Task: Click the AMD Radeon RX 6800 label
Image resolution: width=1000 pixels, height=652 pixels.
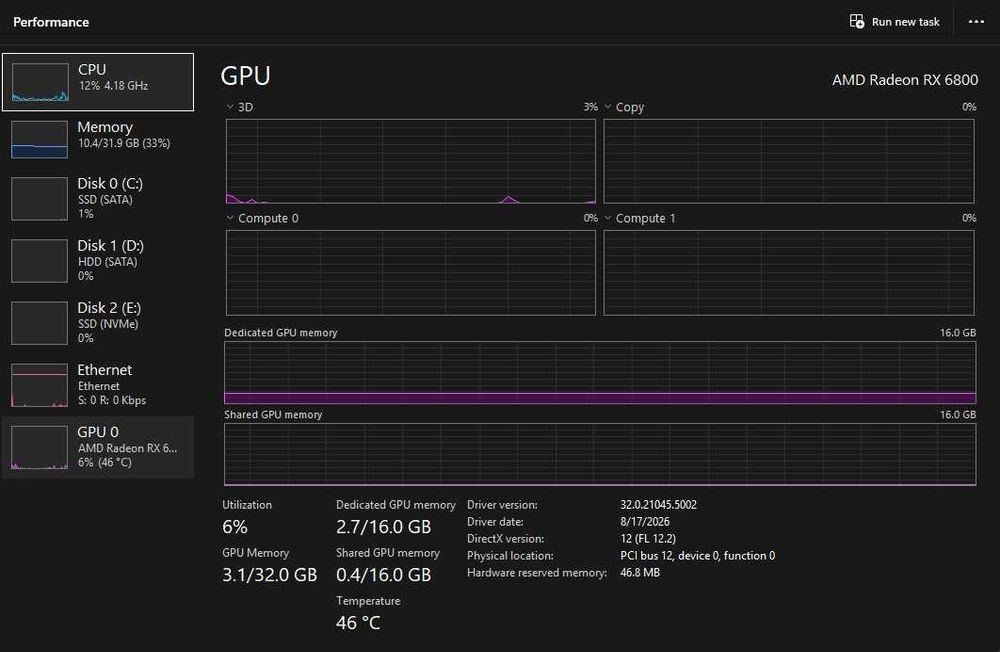Action: pos(904,80)
